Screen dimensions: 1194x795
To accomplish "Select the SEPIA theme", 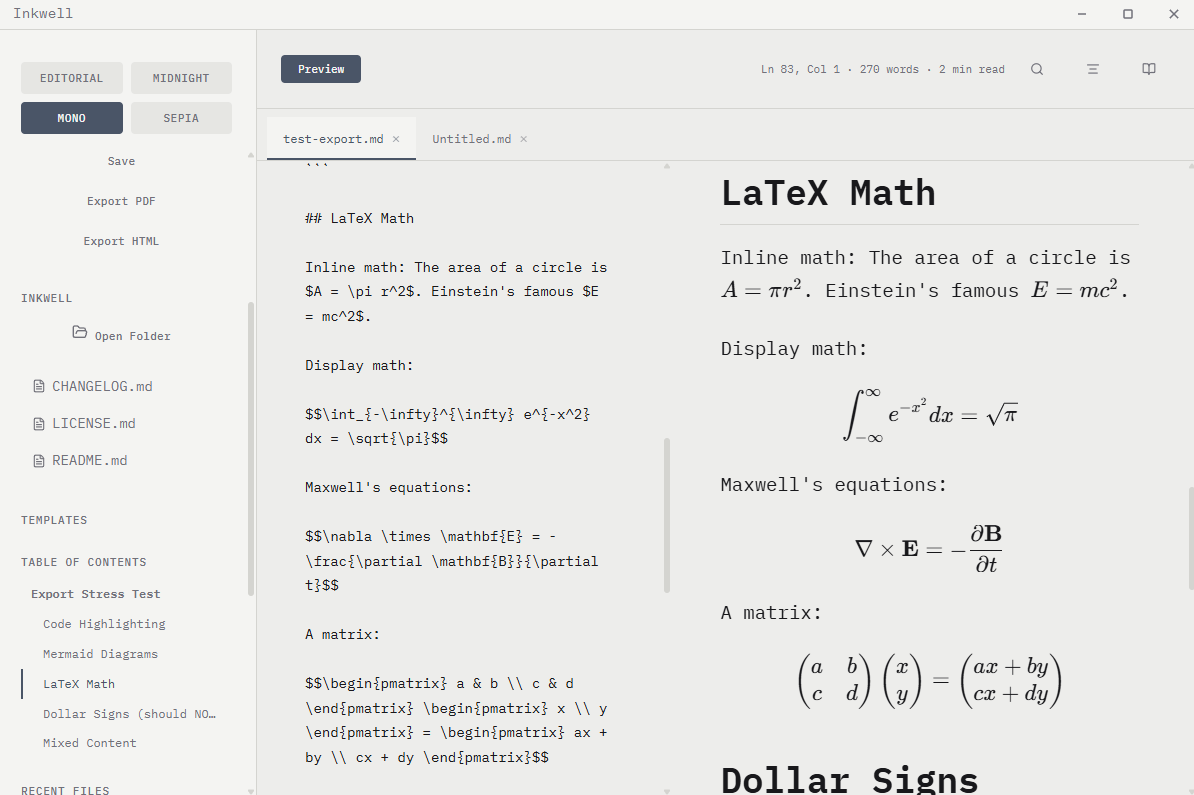I will 181,118.
